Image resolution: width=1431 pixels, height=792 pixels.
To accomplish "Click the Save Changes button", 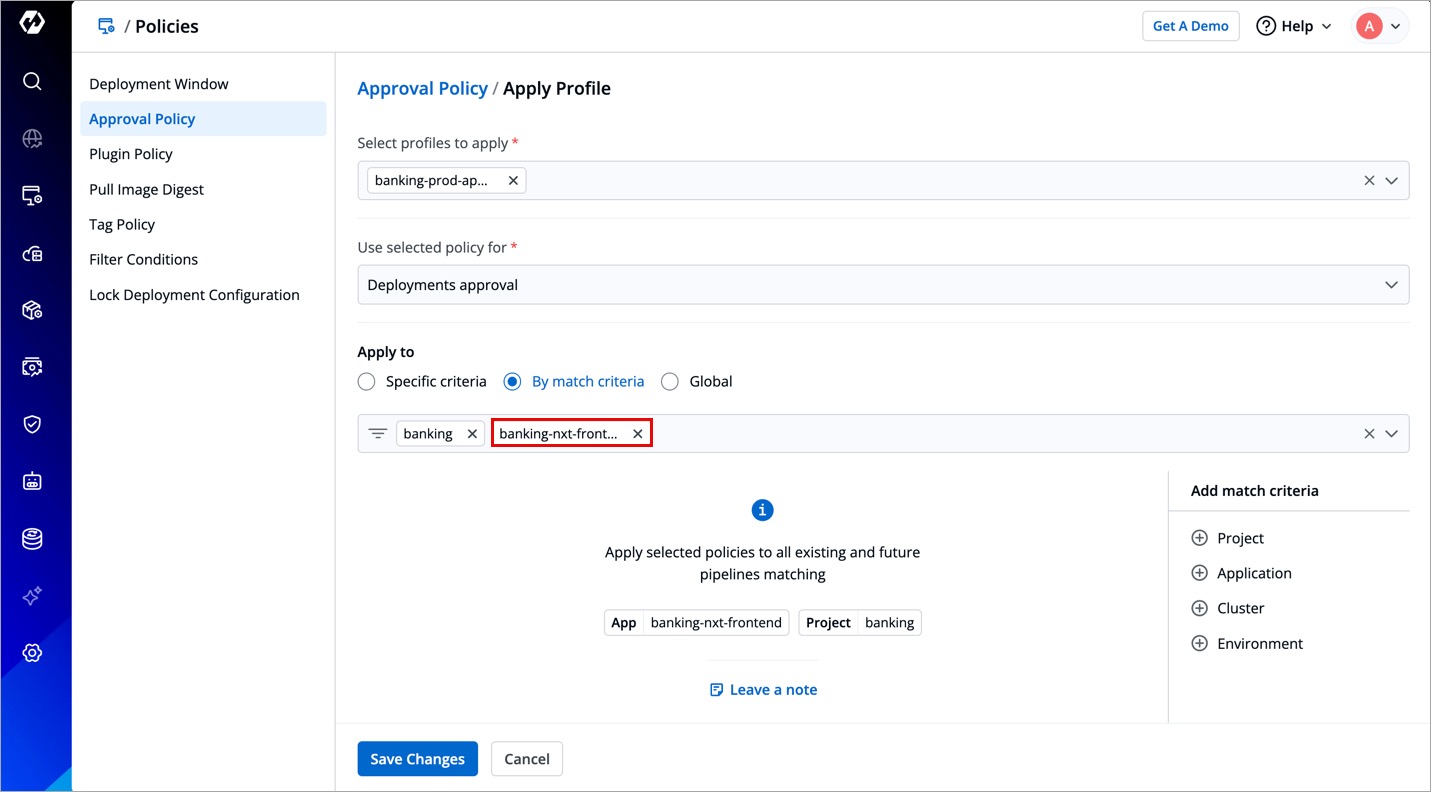I will point(417,759).
